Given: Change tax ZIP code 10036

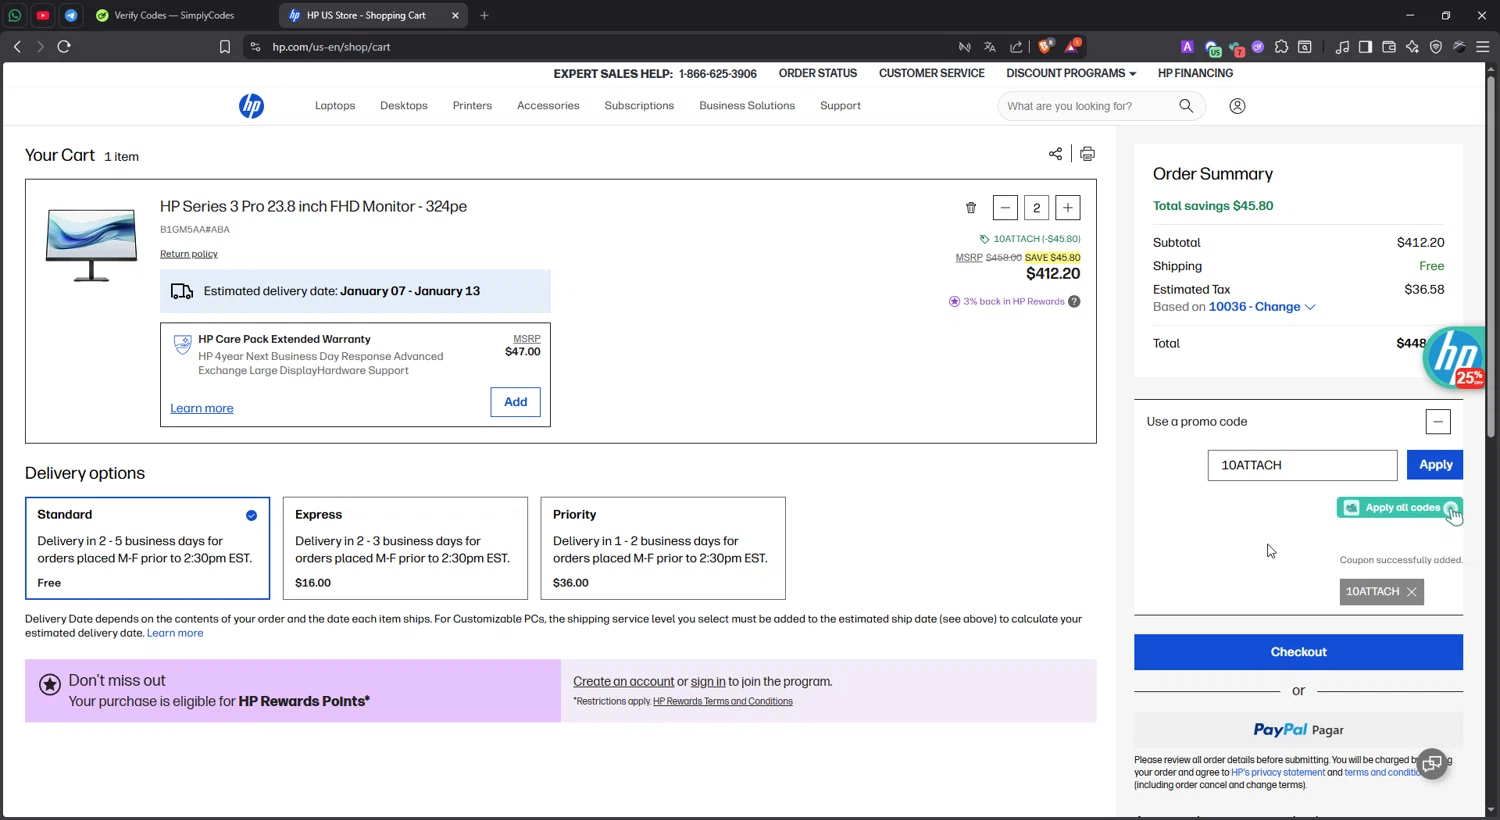Looking at the screenshot, I should 1262,307.
